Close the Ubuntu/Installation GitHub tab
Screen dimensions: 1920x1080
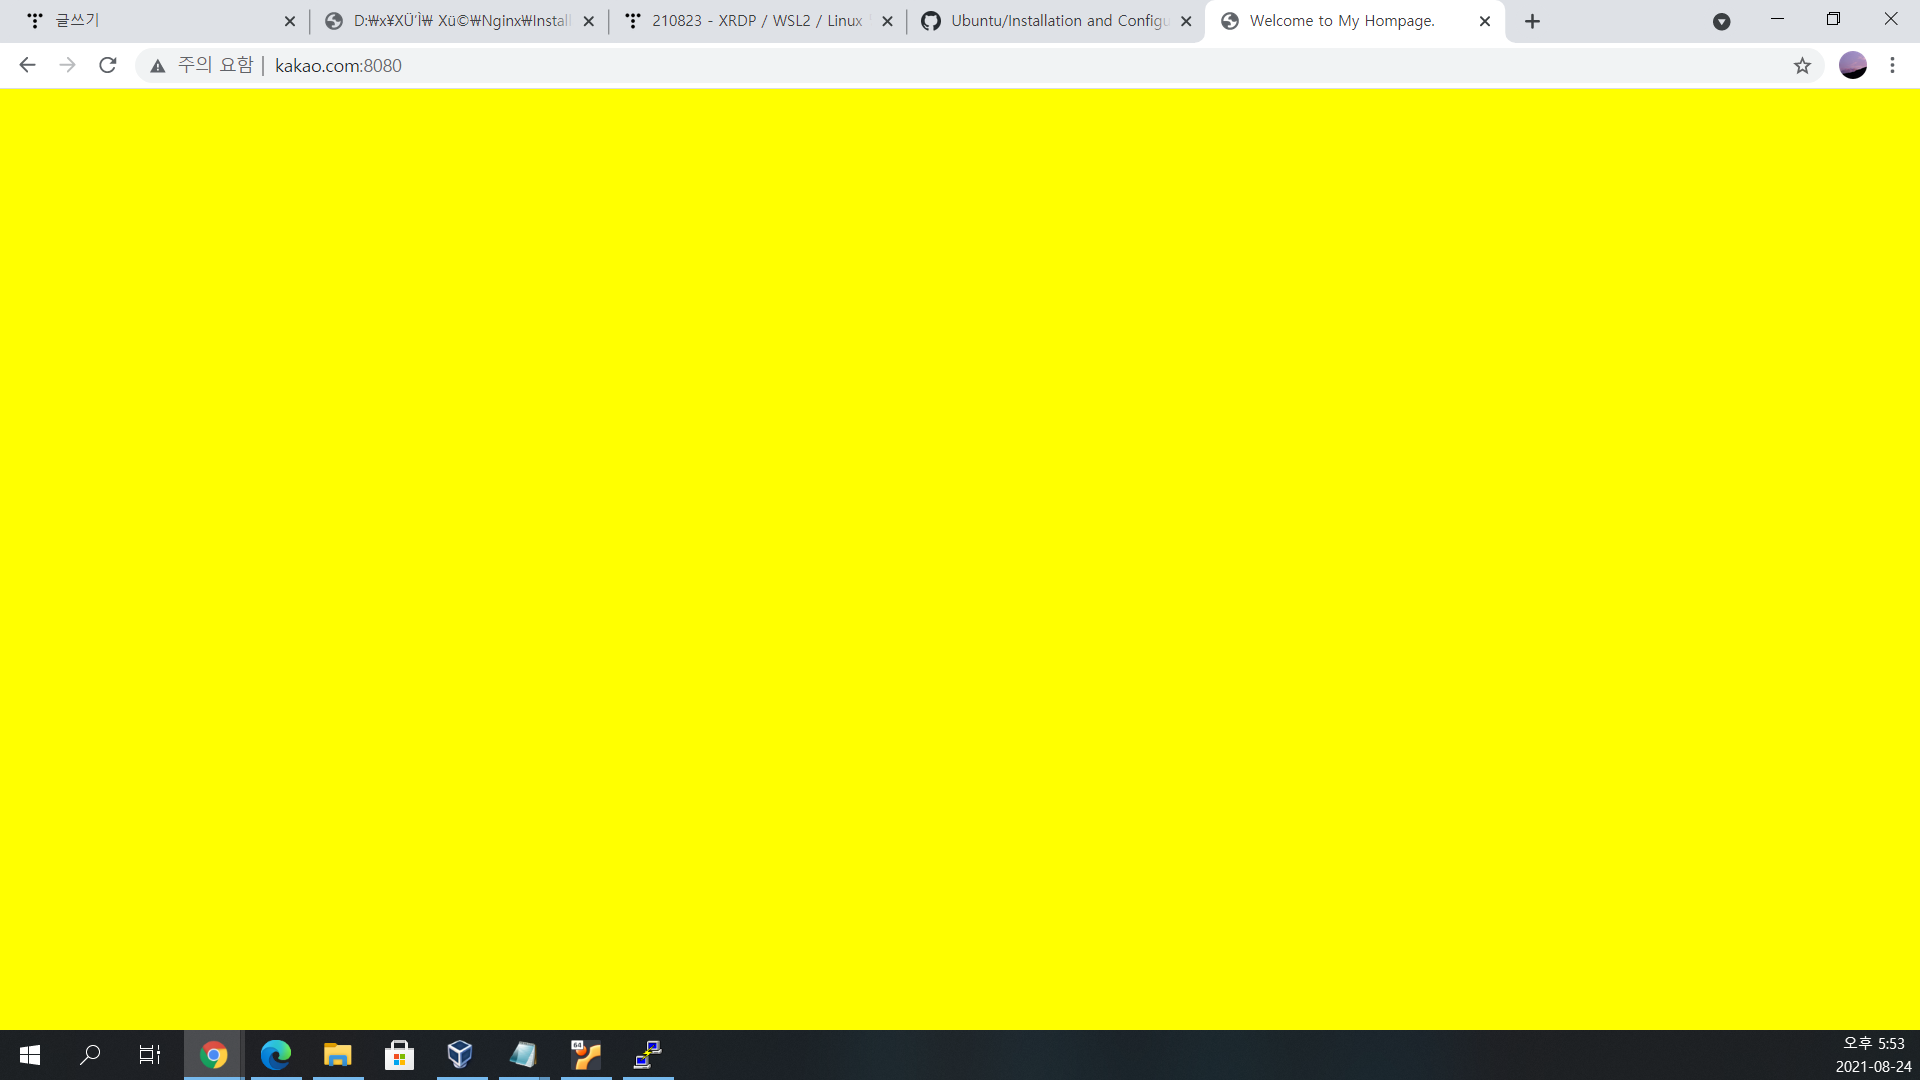pyautogui.click(x=1186, y=21)
